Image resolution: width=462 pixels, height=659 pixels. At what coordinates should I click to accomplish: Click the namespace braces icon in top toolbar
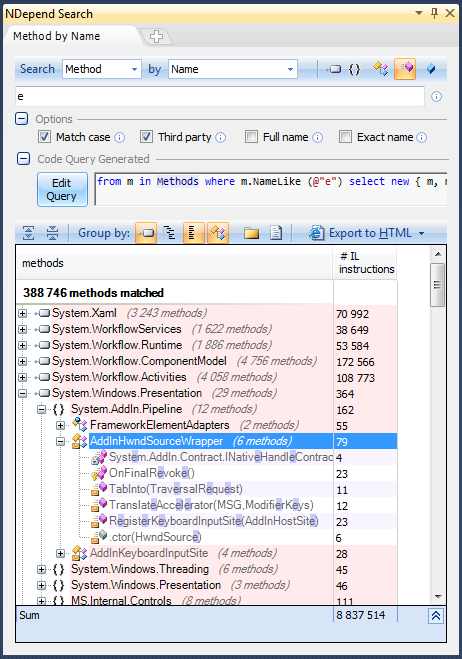pyautogui.click(x=354, y=69)
